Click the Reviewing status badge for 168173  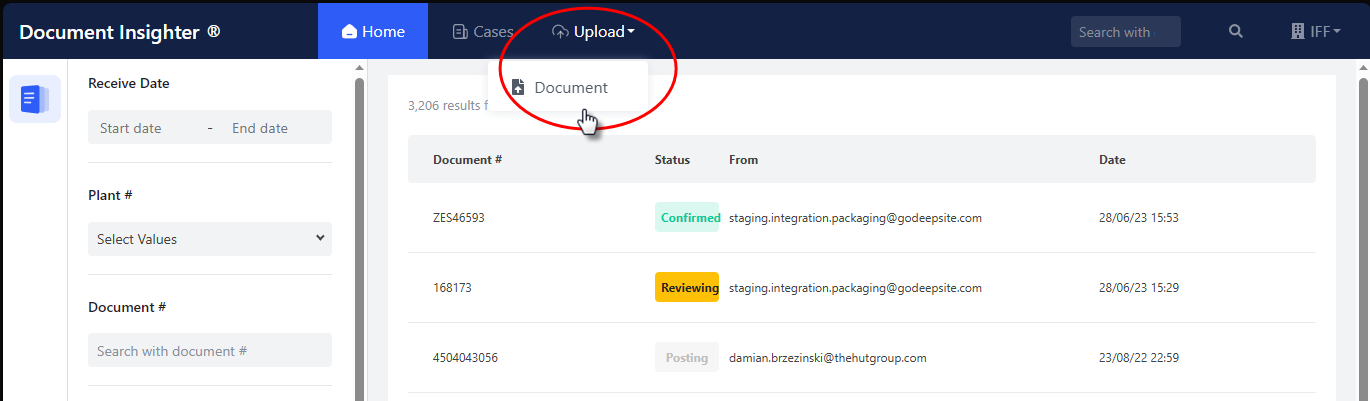point(687,287)
